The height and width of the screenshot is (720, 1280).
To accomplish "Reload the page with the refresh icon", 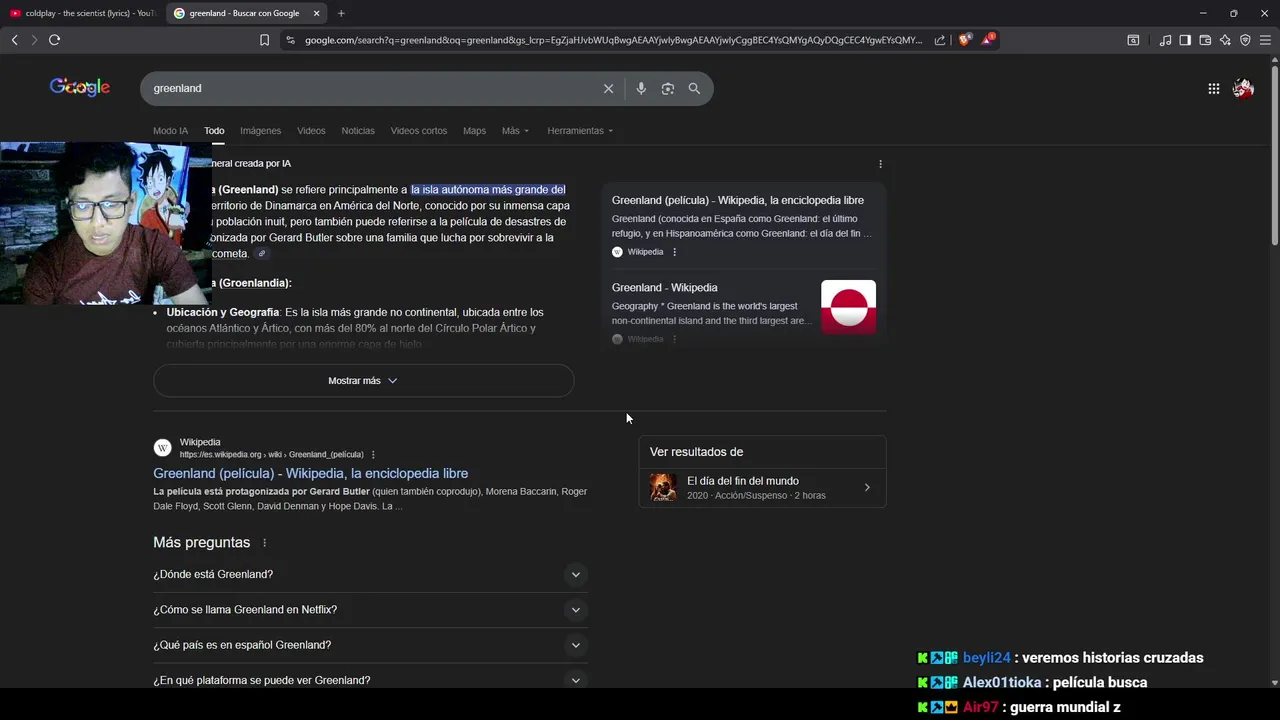I will click(54, 40).
